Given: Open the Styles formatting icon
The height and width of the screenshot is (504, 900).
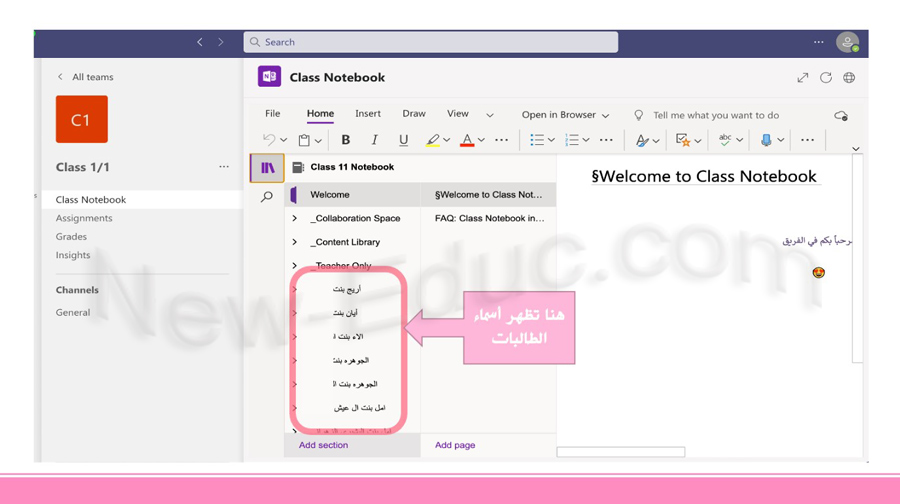Looking at the screenshot, I should click(642, 140).
